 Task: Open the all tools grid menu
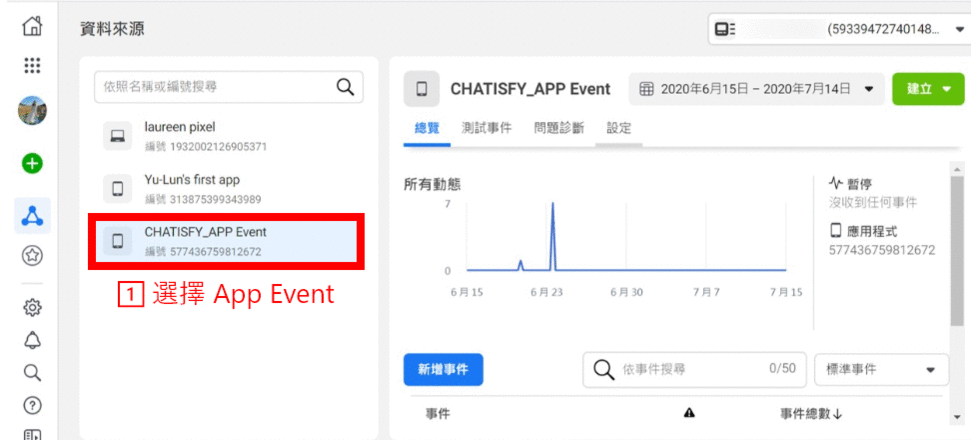32,66
